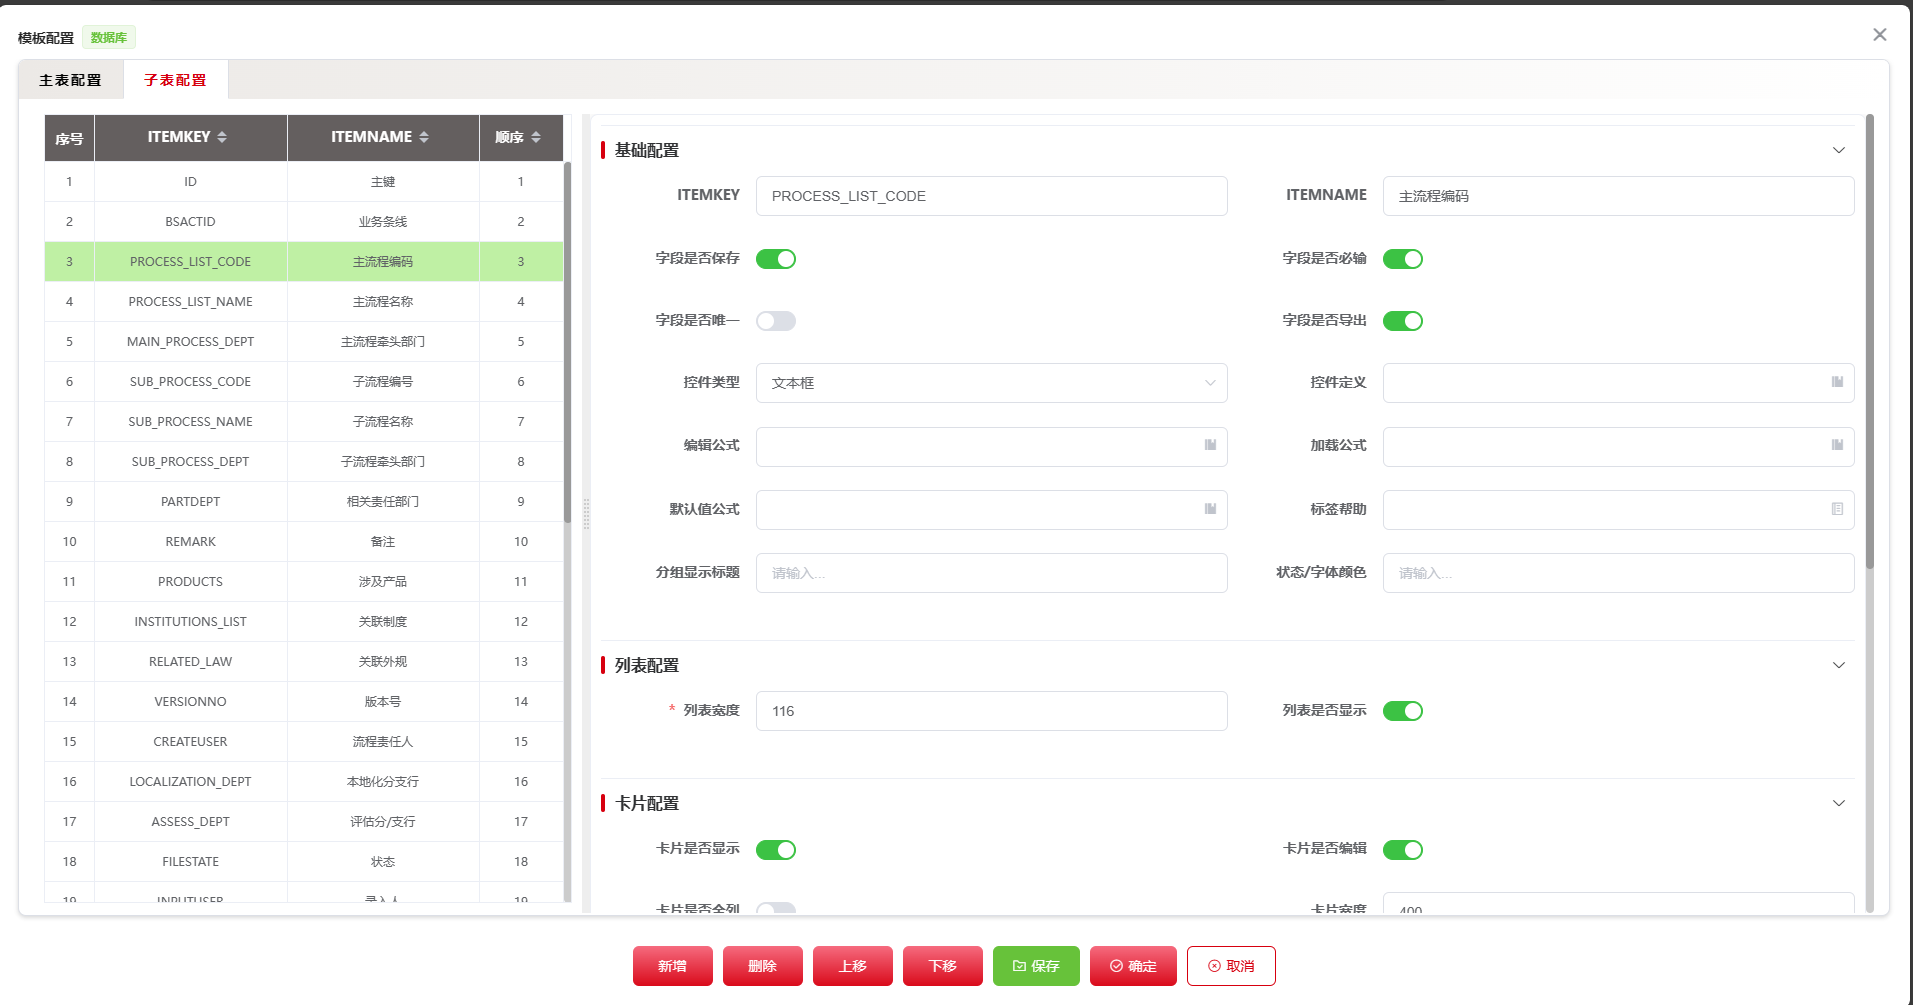Select the ID row
Image resolution: width=1913 pixels, height=1005 pixels.
304,182
